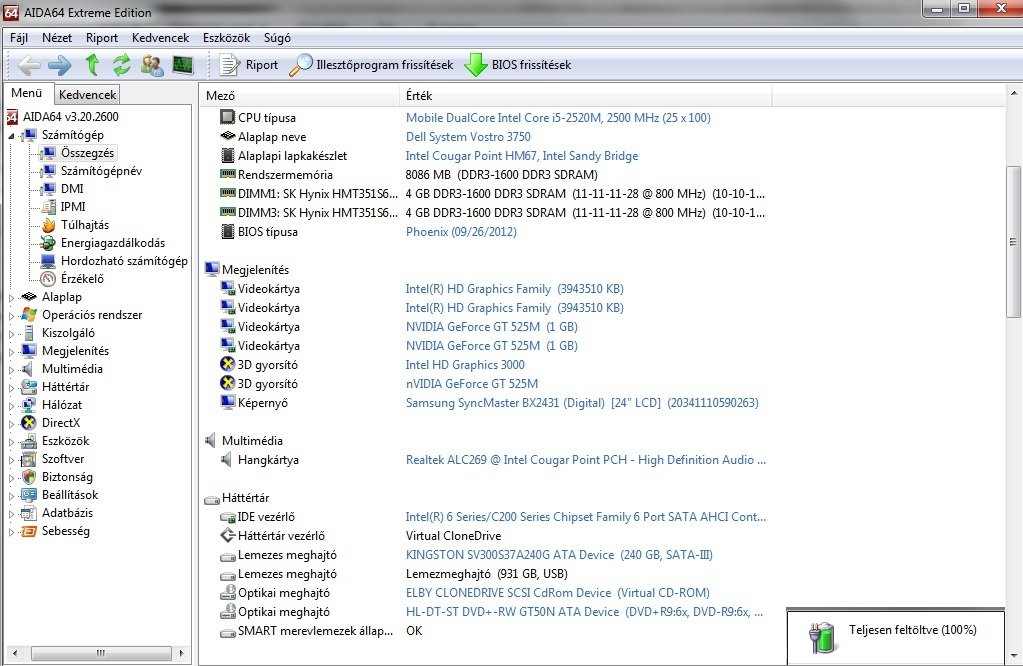Open the Kedvencek menu in menu bar
This screenshot has width=1023, height=666.
coord(160,38)
